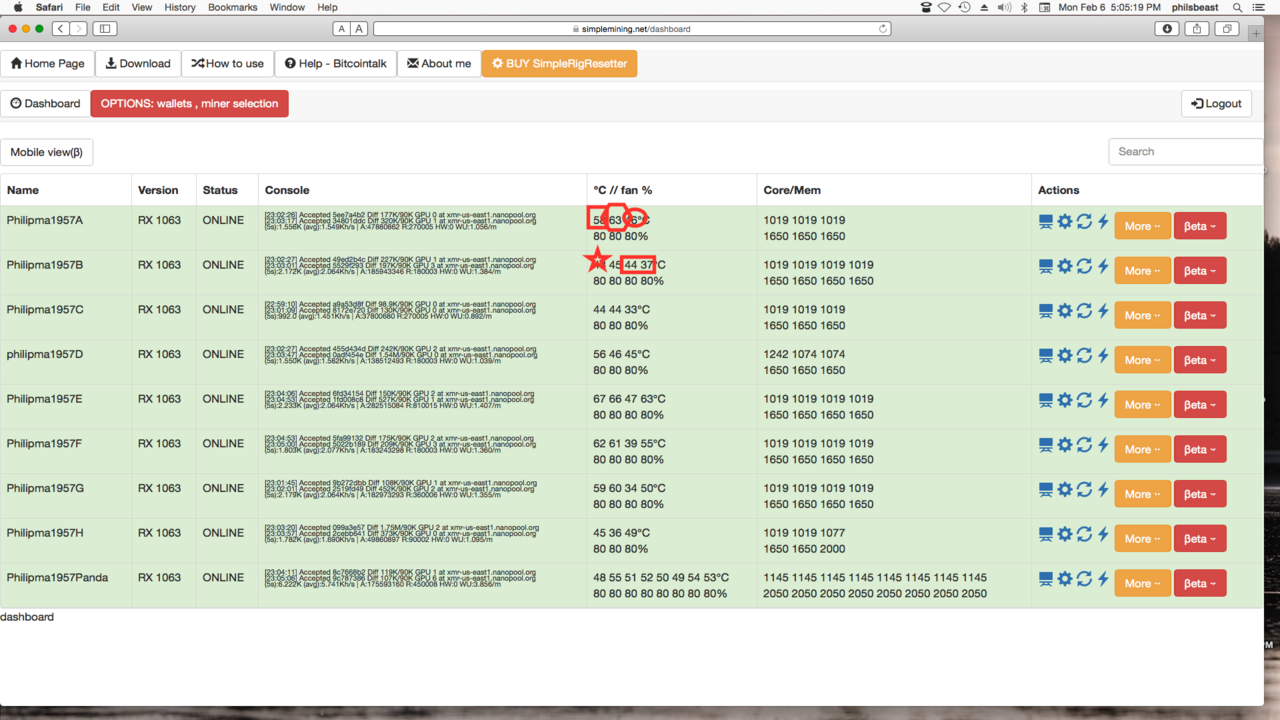The height and width of the screenshot is (720, 1280).
Task: Click the rig Search field
Action: click(1185, 152)
